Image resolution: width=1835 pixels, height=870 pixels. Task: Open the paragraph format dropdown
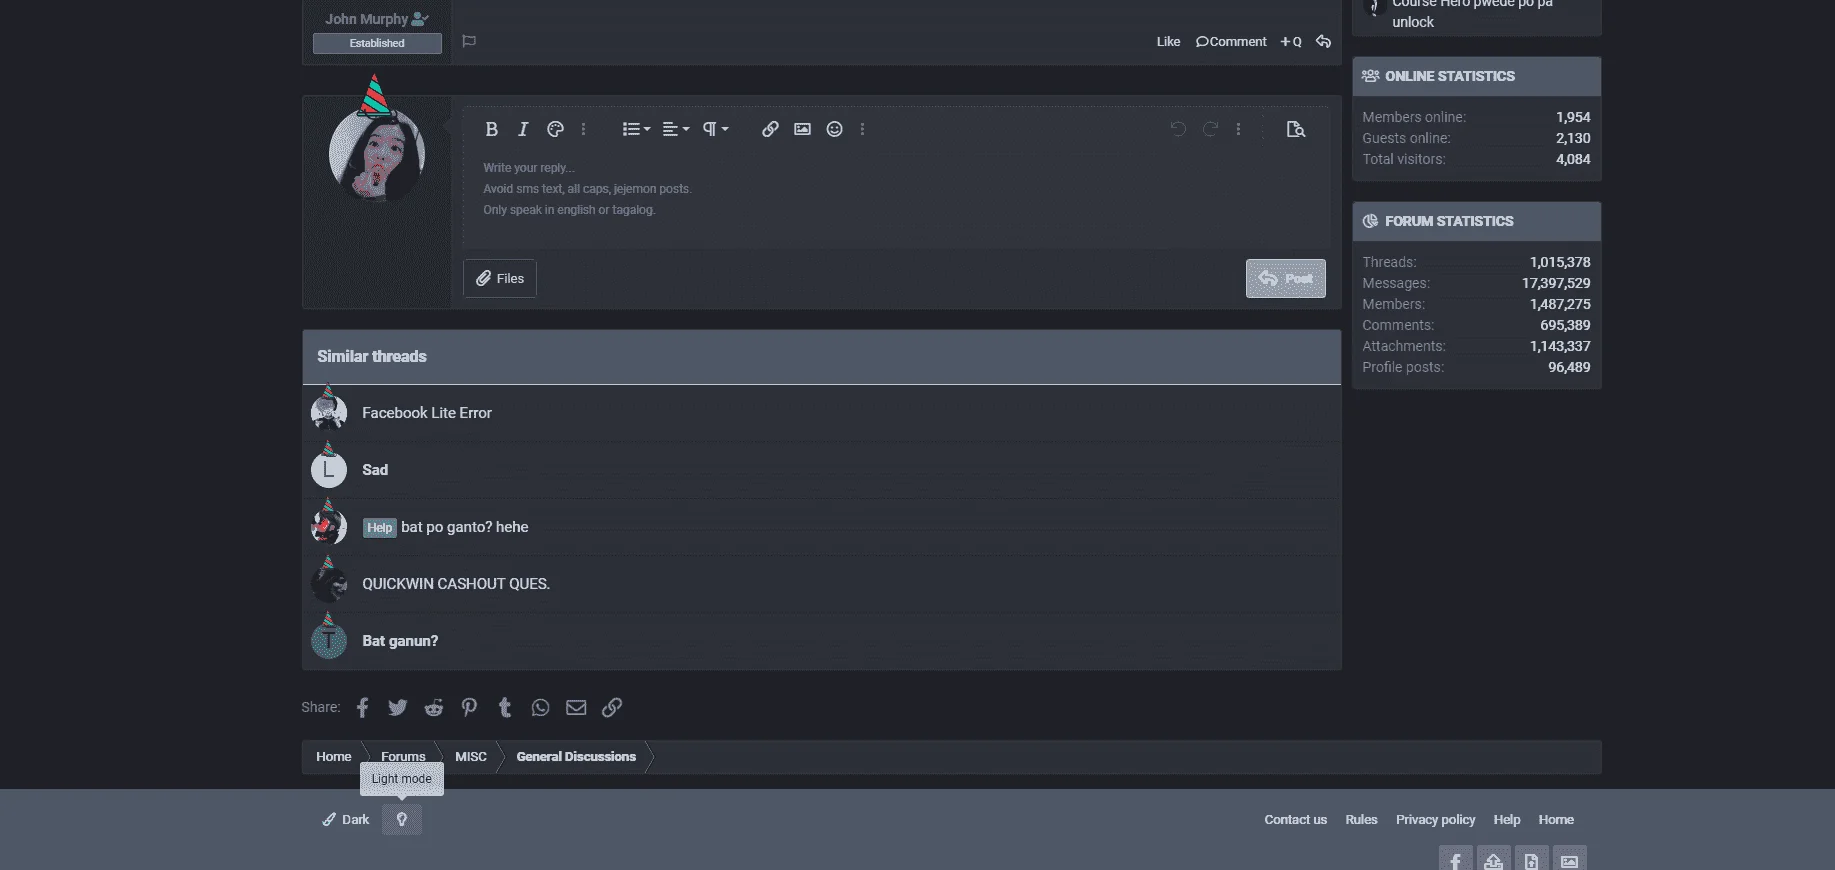[x=715, y=129]
